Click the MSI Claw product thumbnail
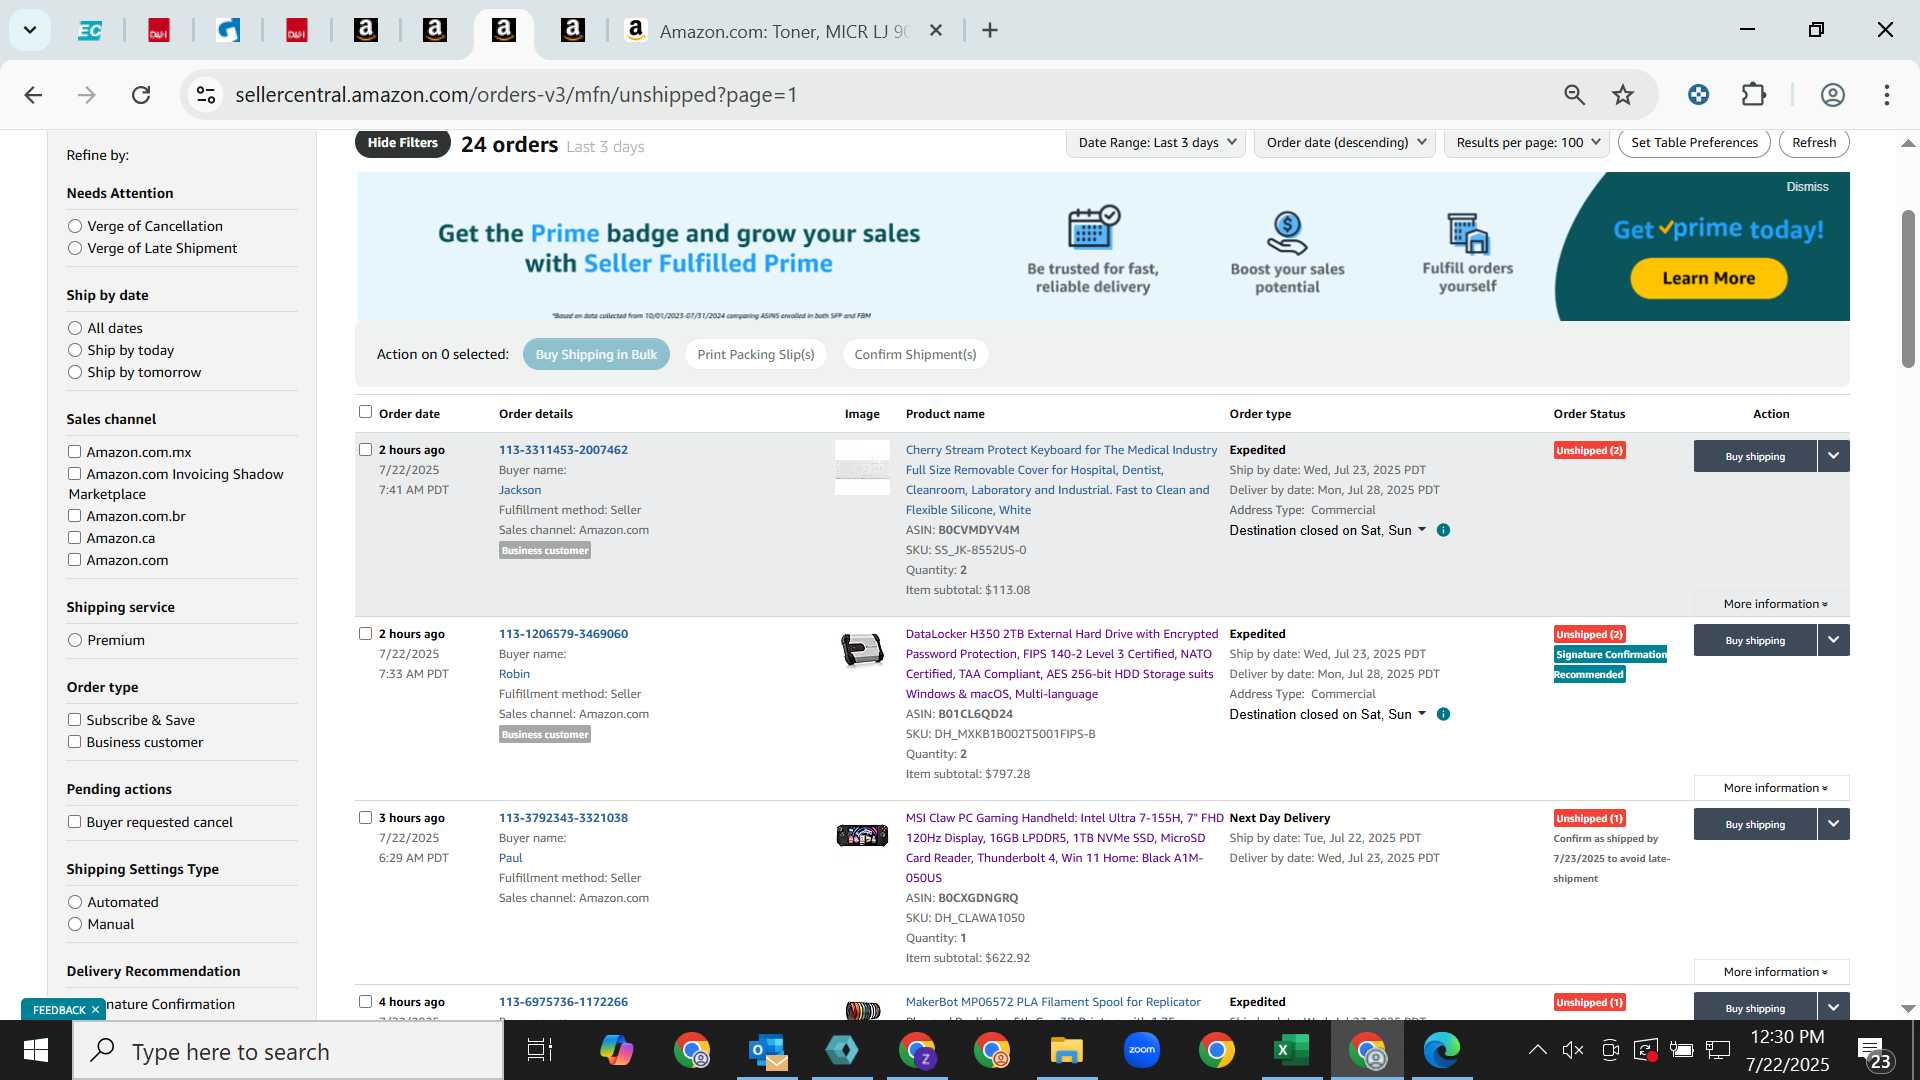1920x1080 pixels. coord(862,835)
